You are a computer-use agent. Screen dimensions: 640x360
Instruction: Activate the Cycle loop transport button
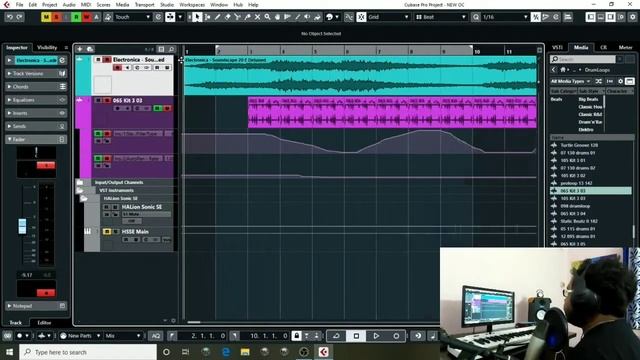pyautogui.click(x=336, y=336)
